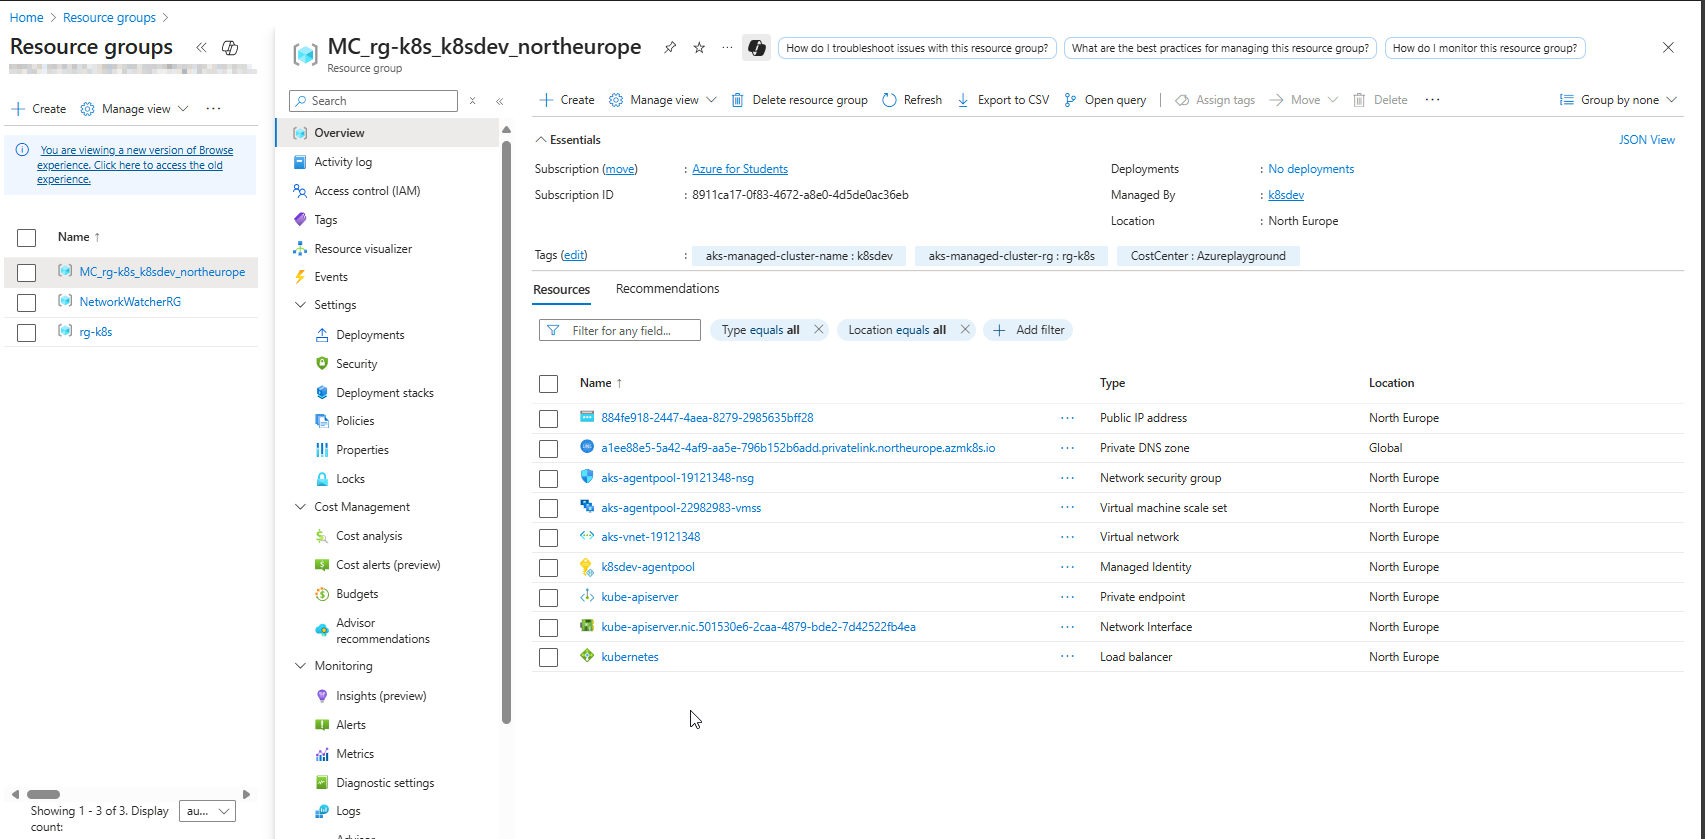Switch to the Recommendations tab
1705x839 pixels.
[x=667, y=289]
